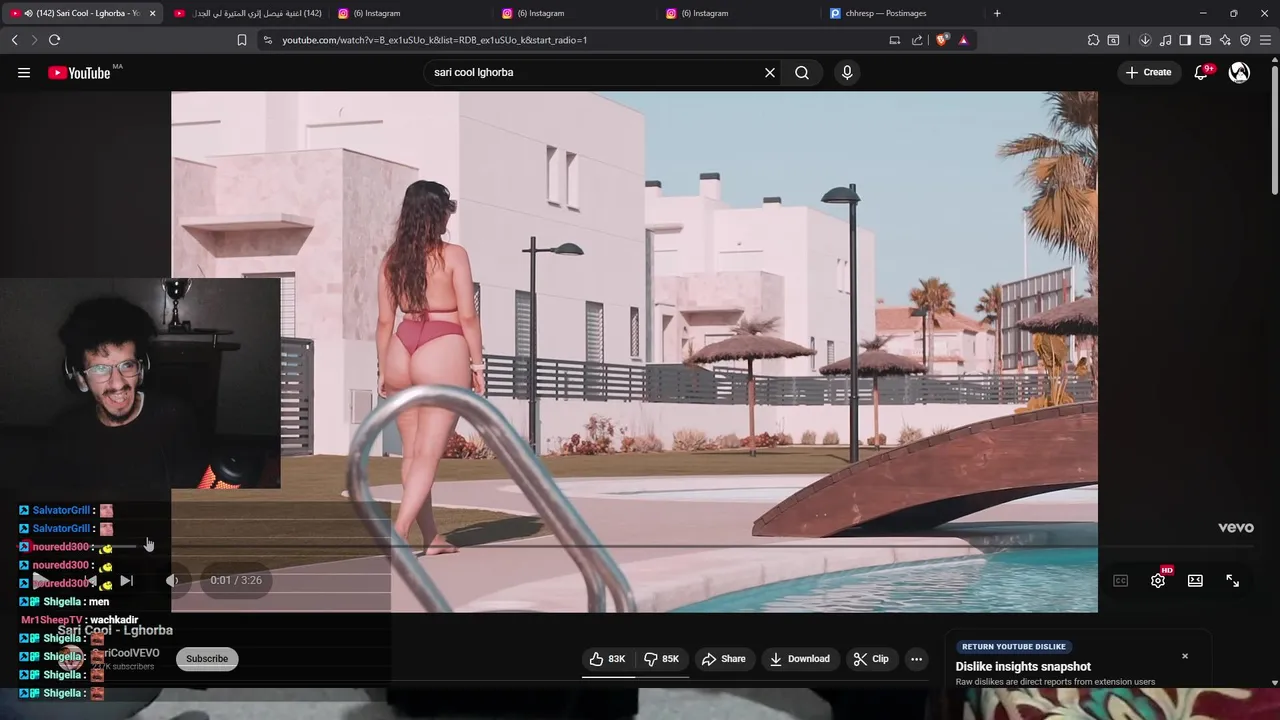Mute the video volume
1280x720 pixels.
click(172, 580)
